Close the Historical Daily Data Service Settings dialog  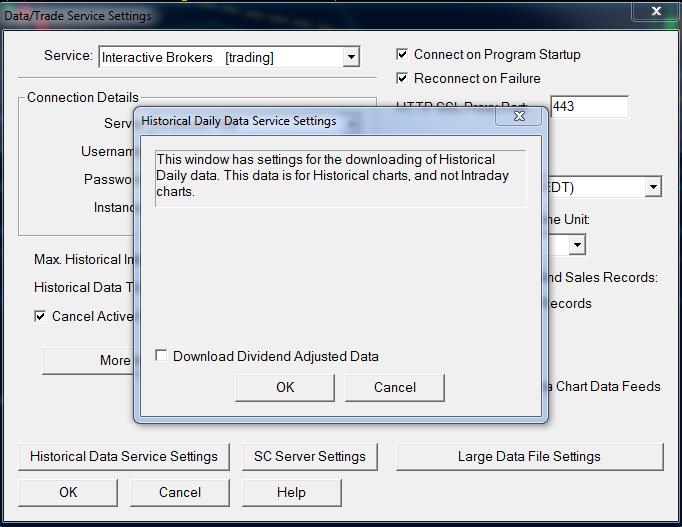point(519,116)
